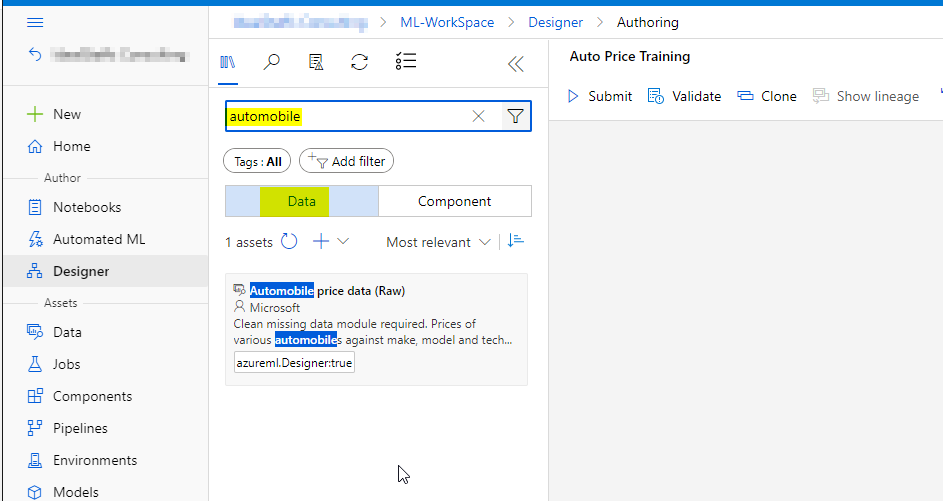Open the asset library icon tab
This screenshot has width=943, height=501.
pos(228,63)
